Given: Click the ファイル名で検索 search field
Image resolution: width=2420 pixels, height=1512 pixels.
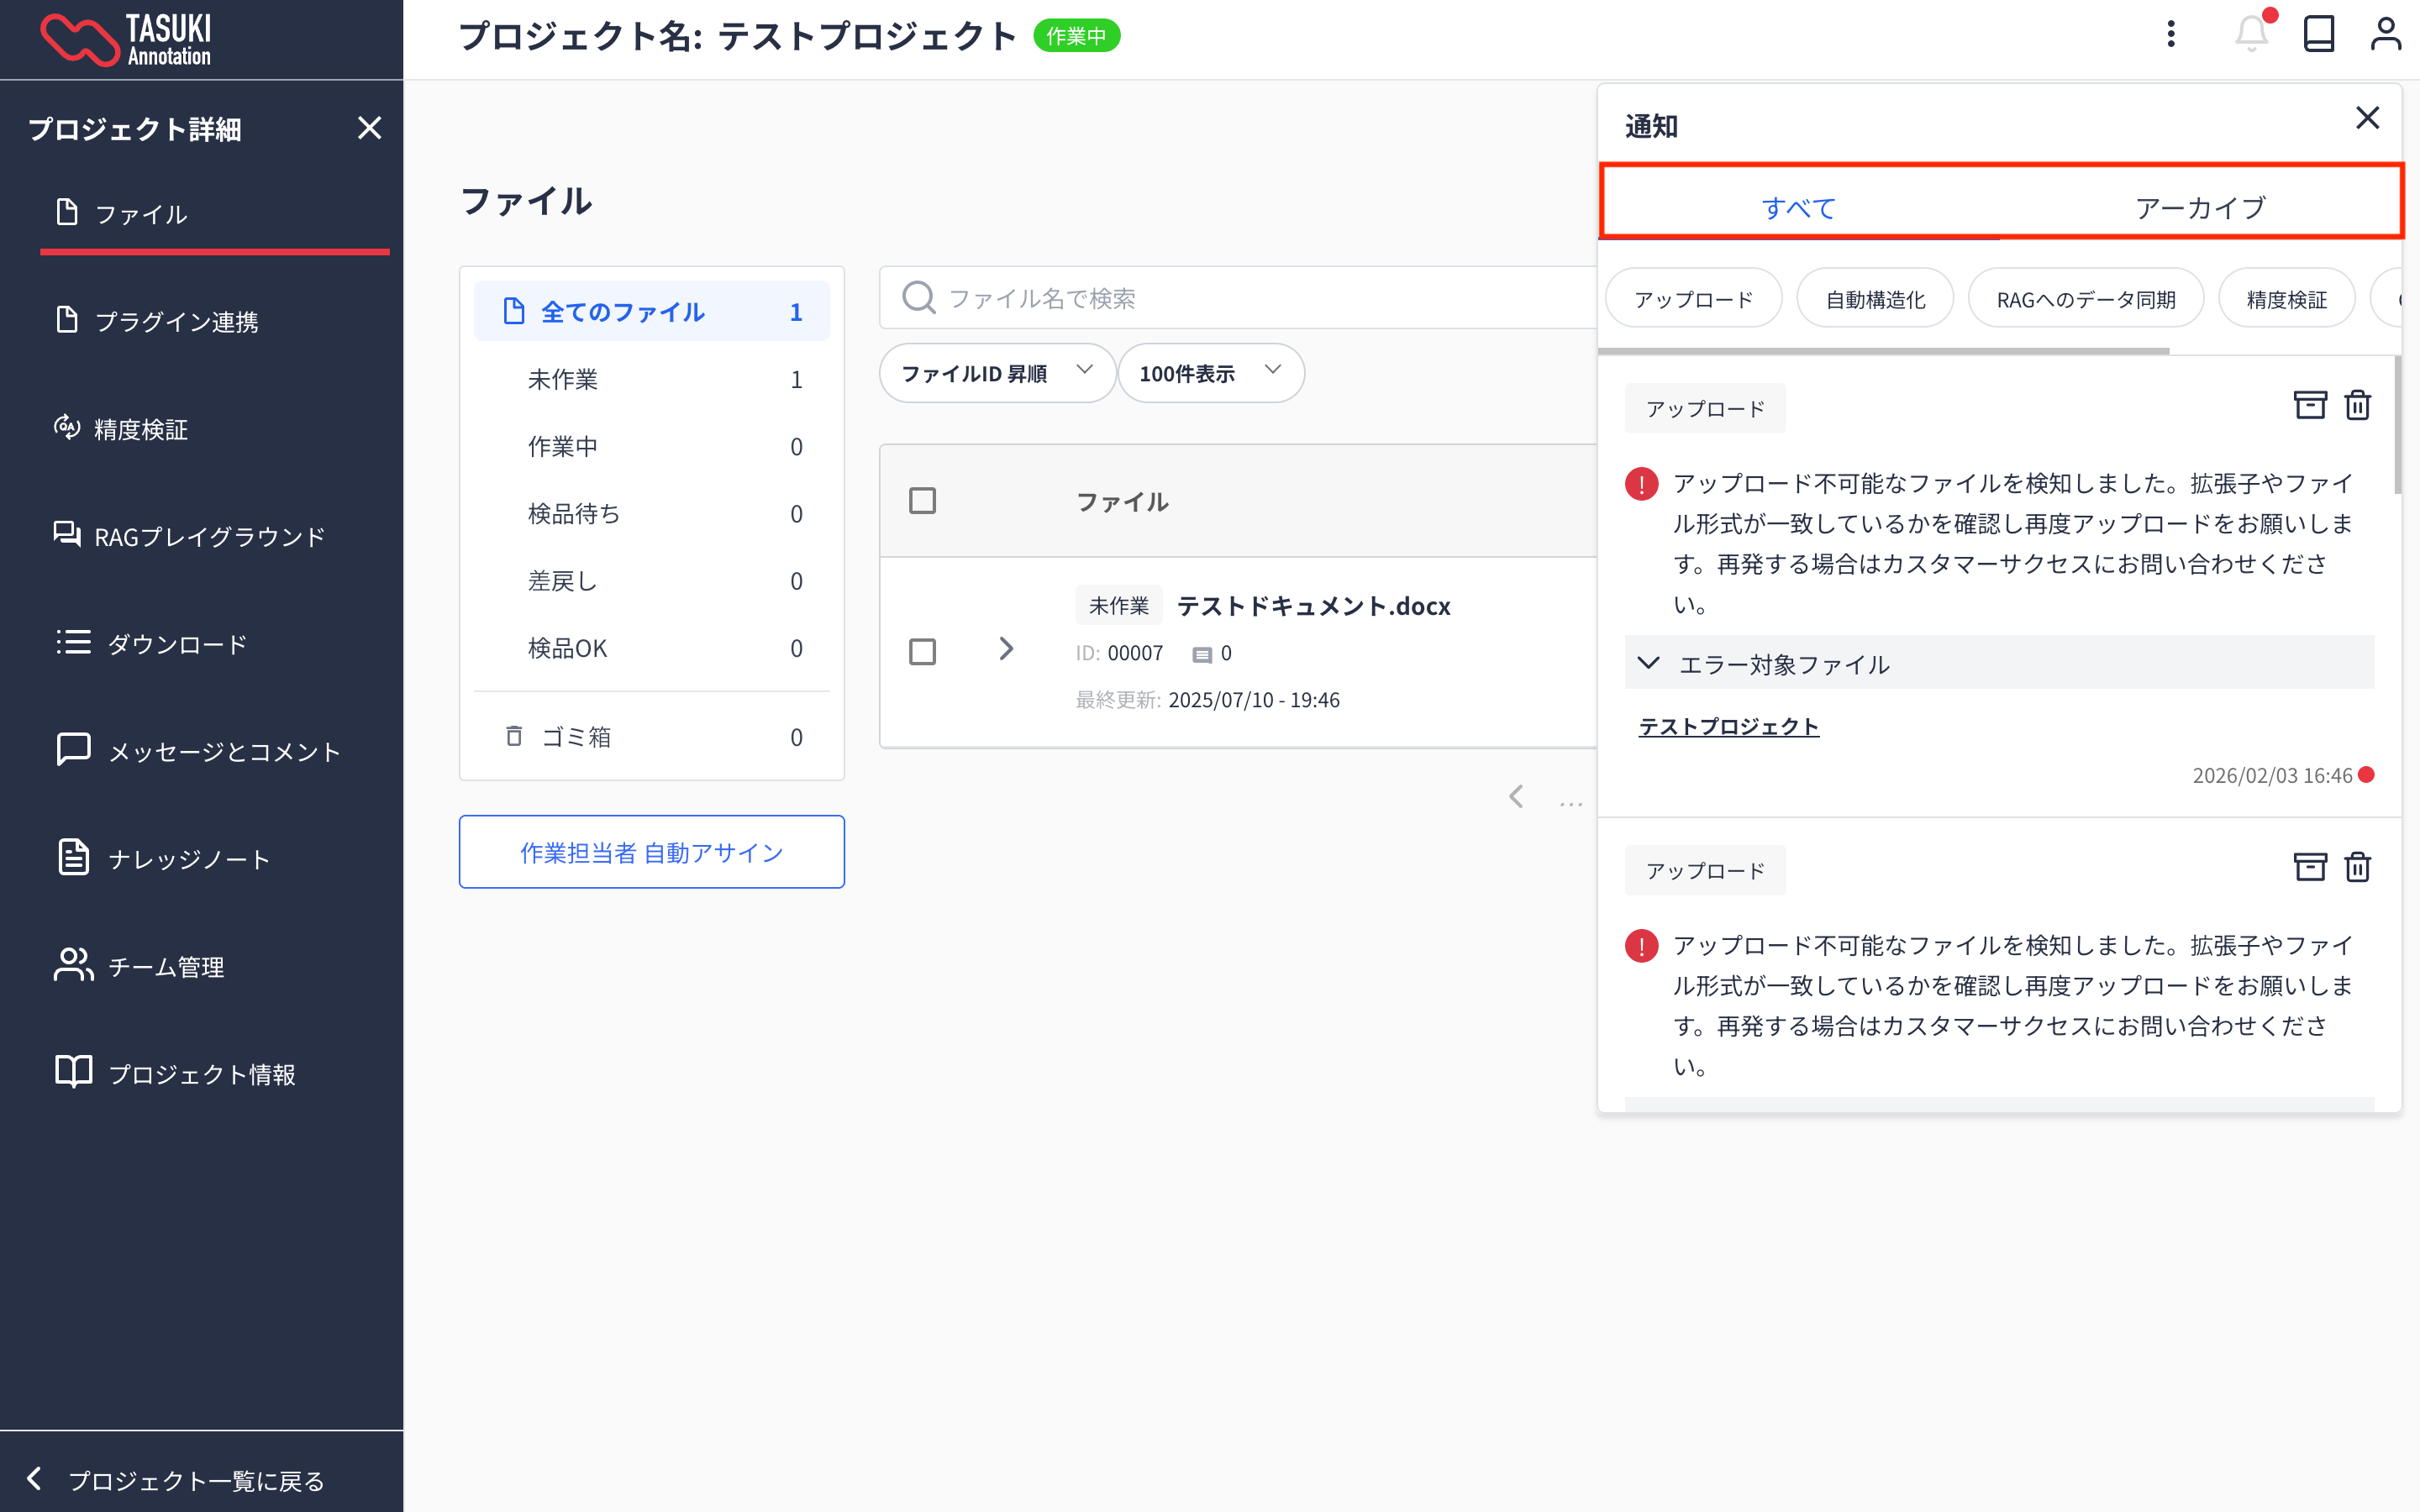Looking at the screenshot, I should click(x=1240, y=298).
